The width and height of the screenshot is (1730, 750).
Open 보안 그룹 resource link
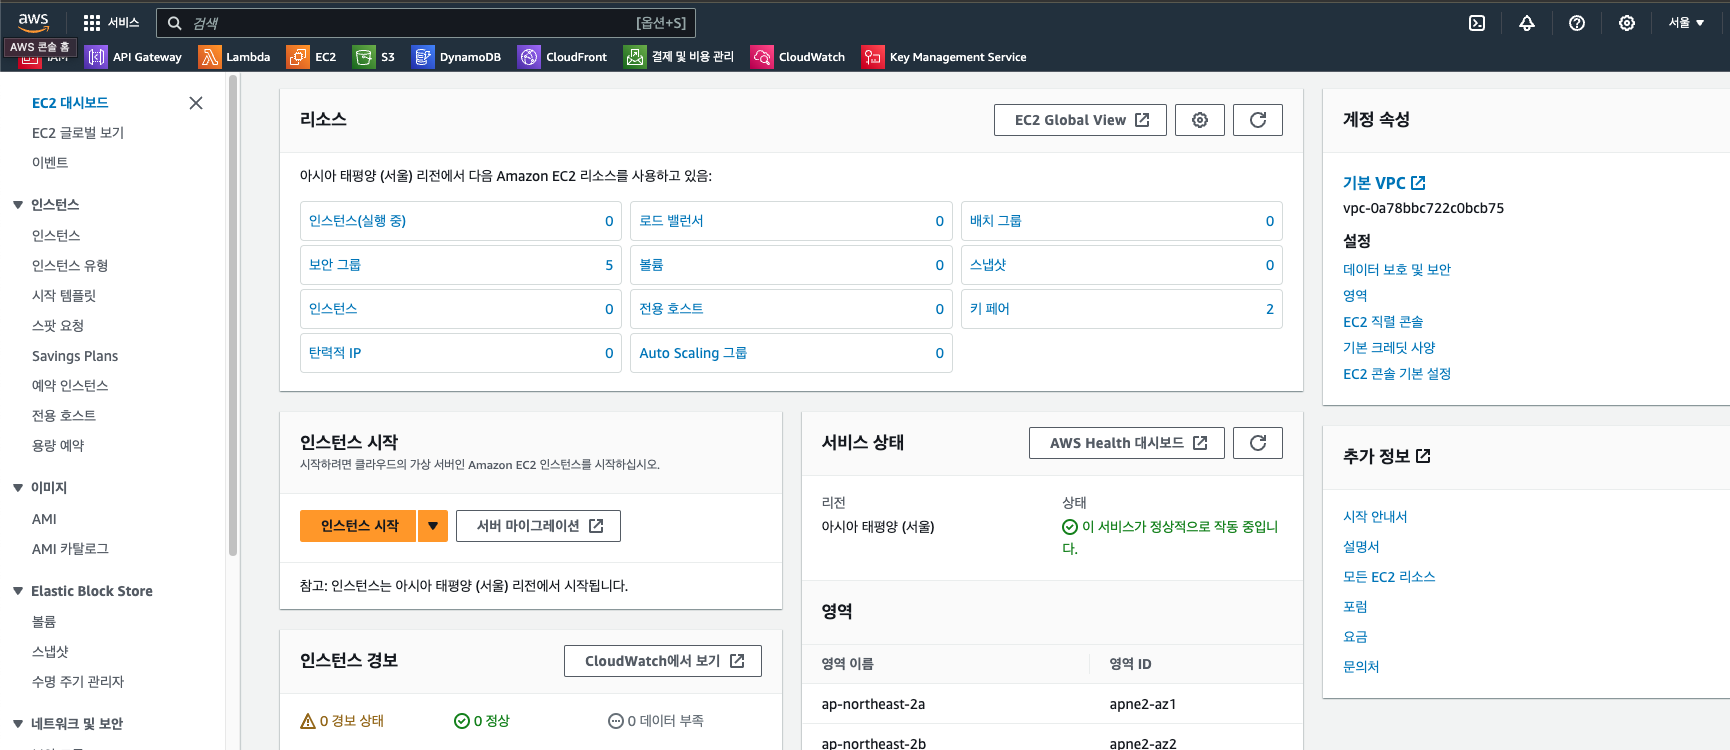tap(335, 265)
